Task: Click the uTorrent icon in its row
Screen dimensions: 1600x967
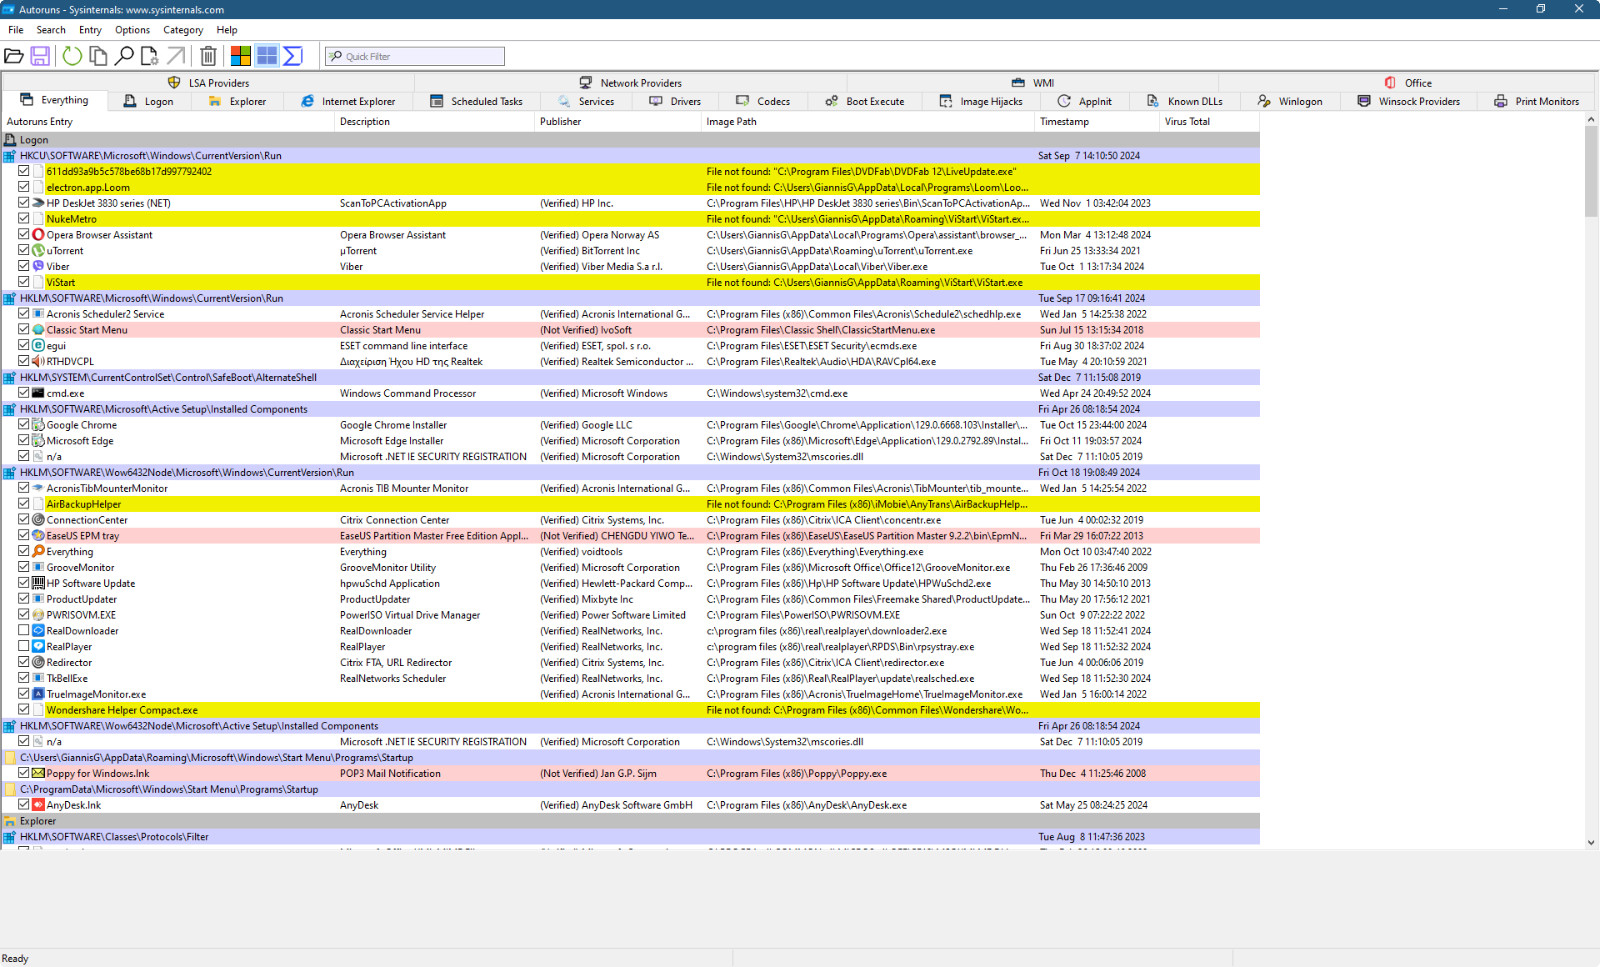Action: click(x=38, y=251)
